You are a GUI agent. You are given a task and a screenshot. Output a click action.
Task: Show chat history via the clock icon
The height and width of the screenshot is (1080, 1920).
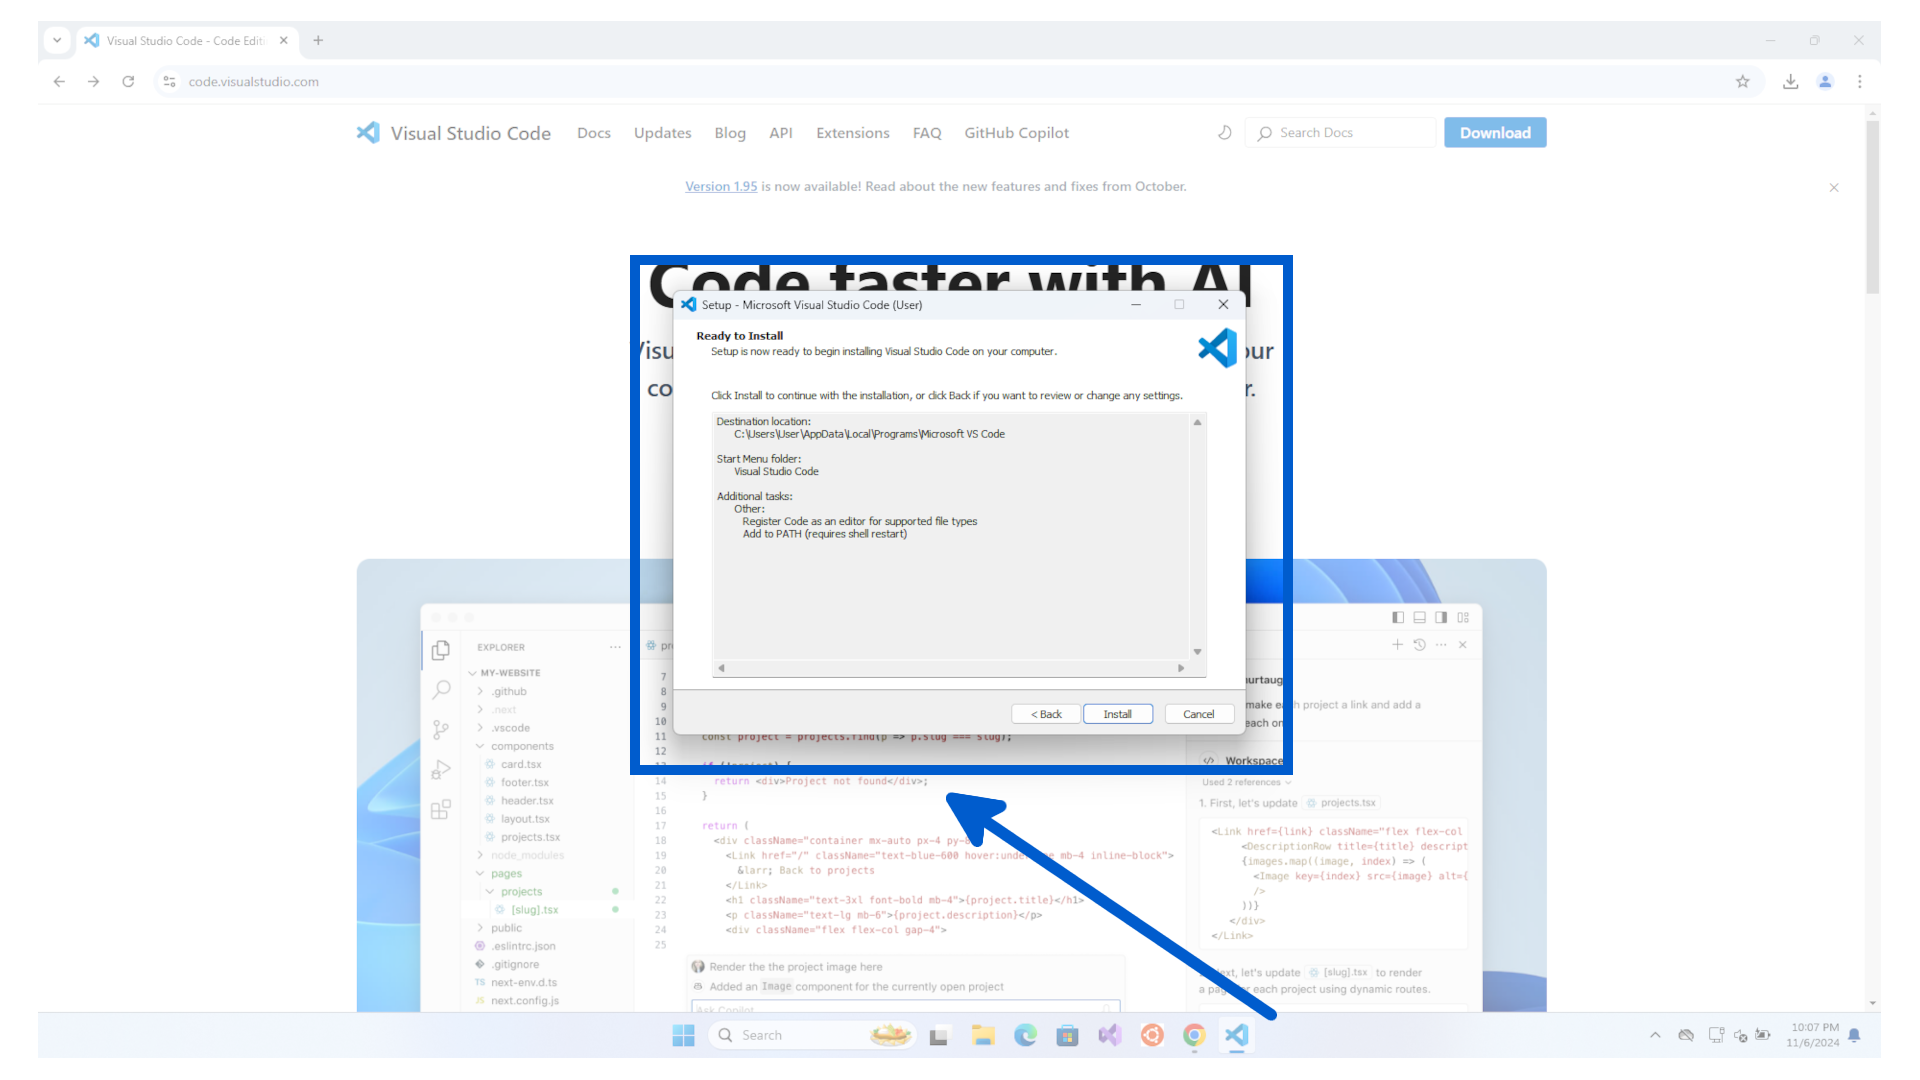click(1419, 645)
